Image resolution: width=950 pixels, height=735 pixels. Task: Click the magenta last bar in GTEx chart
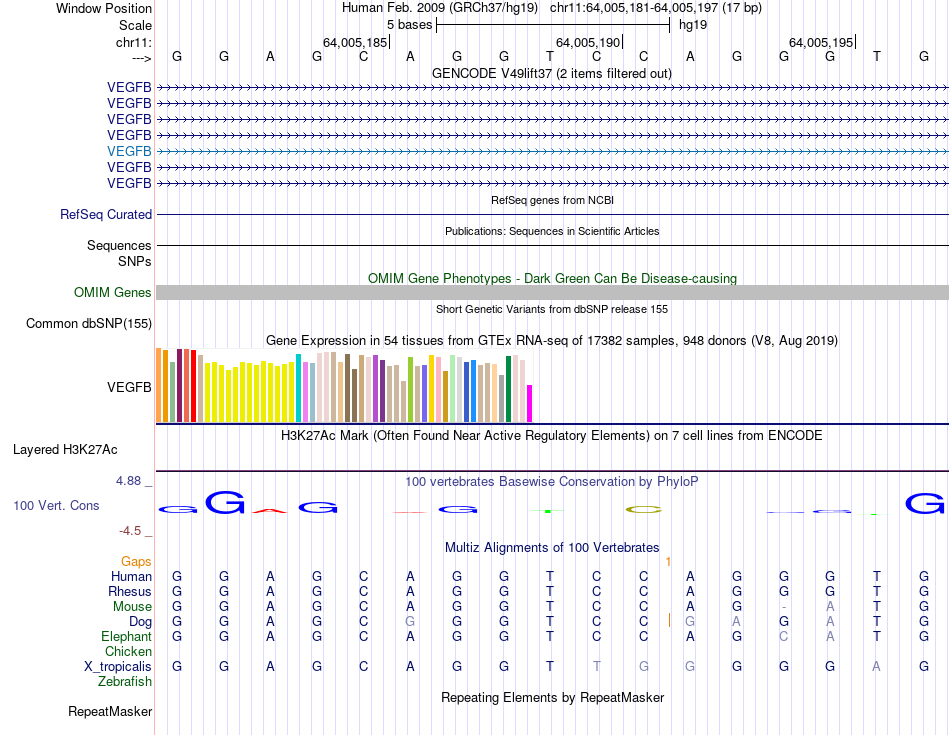(x=529, y=404)
